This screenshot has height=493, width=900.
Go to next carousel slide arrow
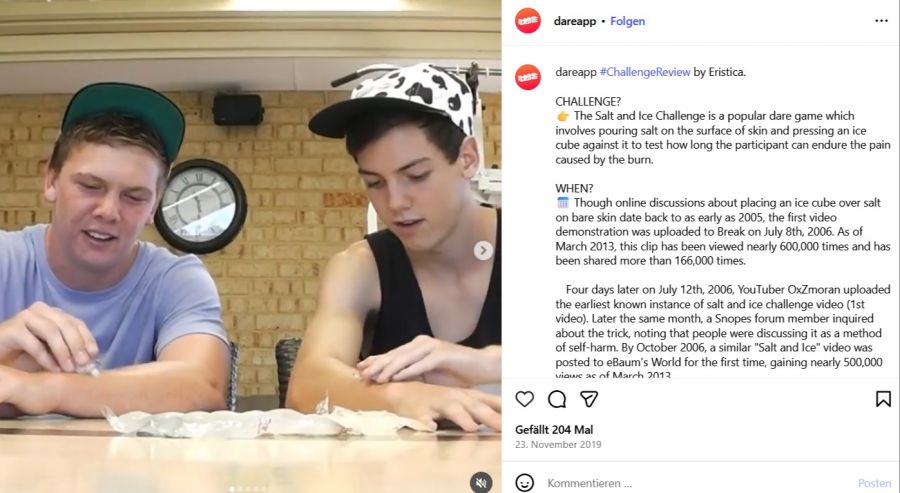[x=483, y=250]
